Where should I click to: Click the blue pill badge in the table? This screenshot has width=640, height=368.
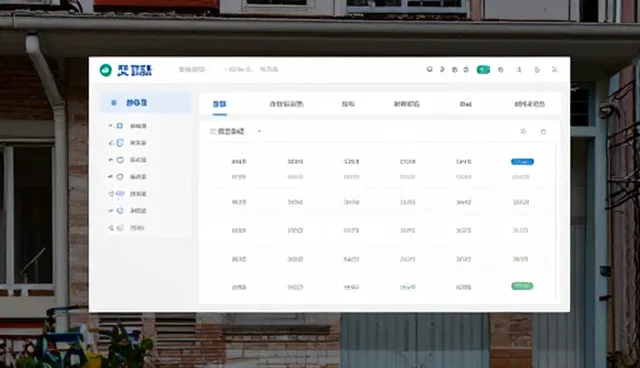(522, 162)
